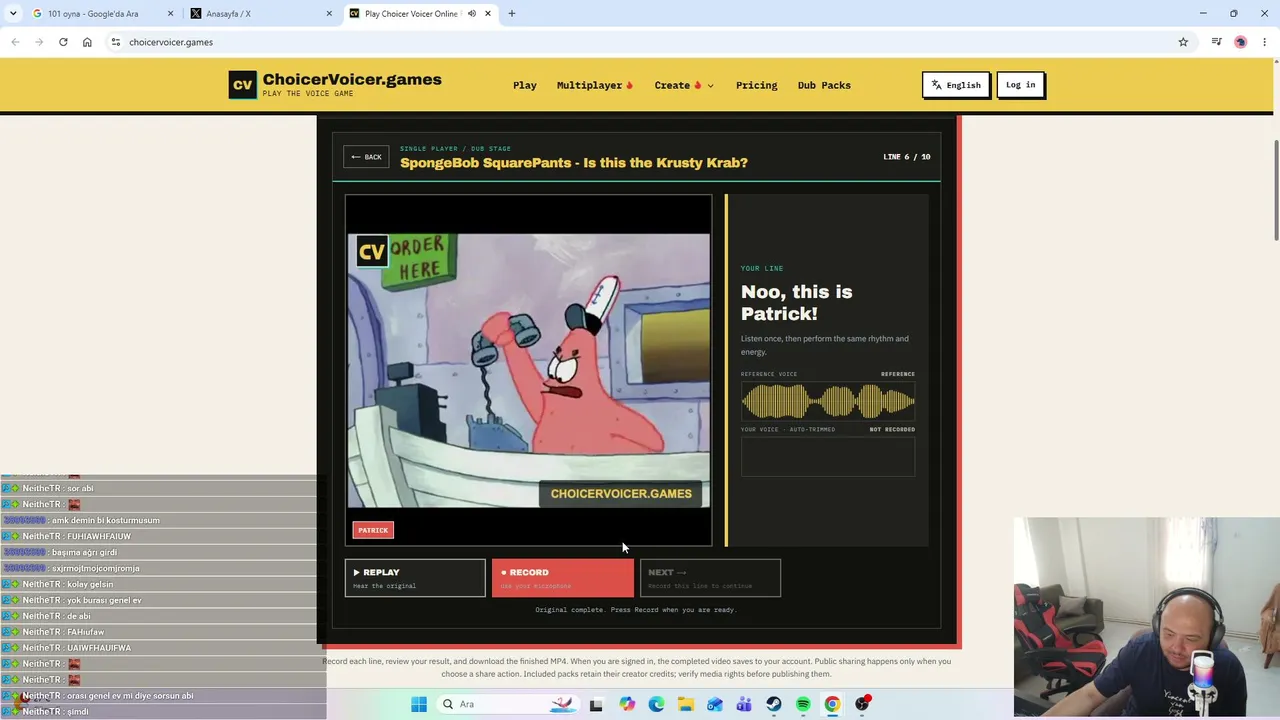Click the disabled Next button
Screen dimensions: 1280x720
[x=710, y=578]
